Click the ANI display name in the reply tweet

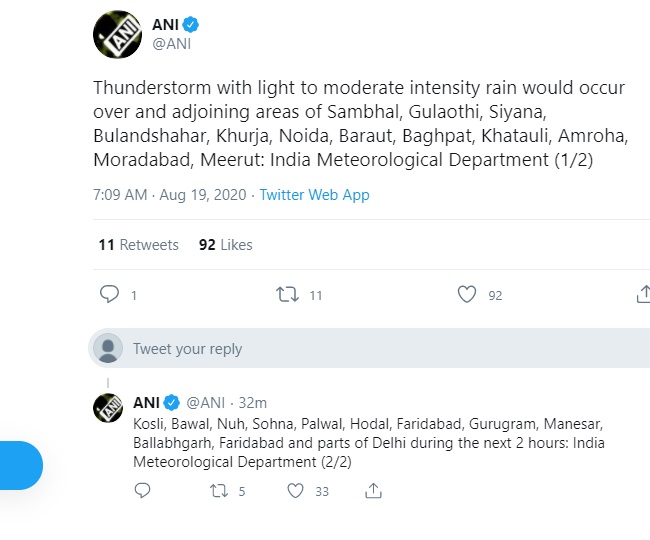click(146, 402)
